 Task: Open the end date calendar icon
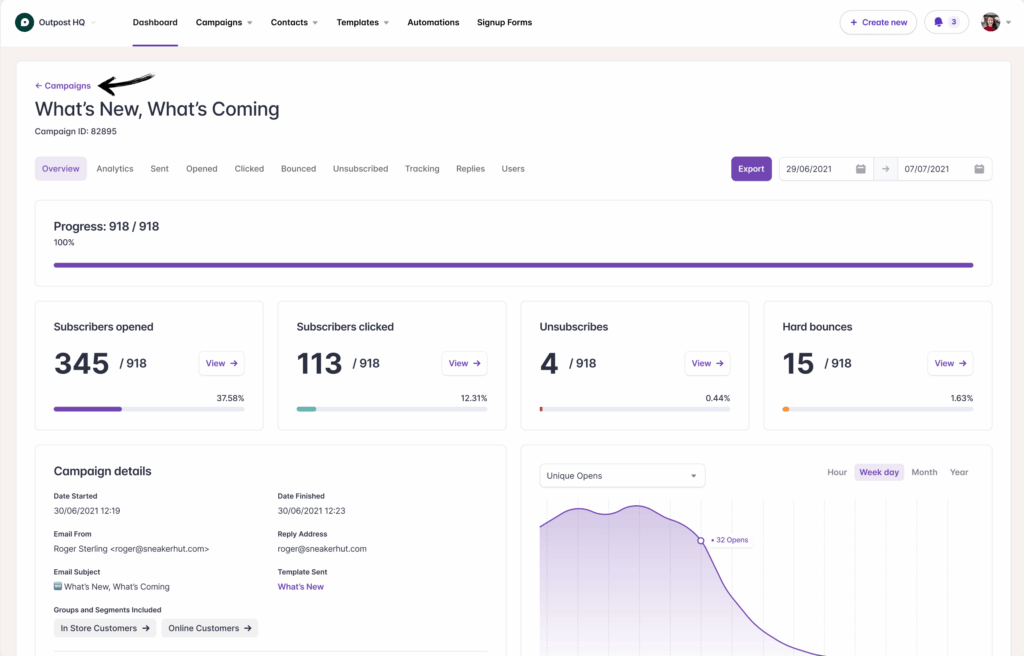[981, 168]
